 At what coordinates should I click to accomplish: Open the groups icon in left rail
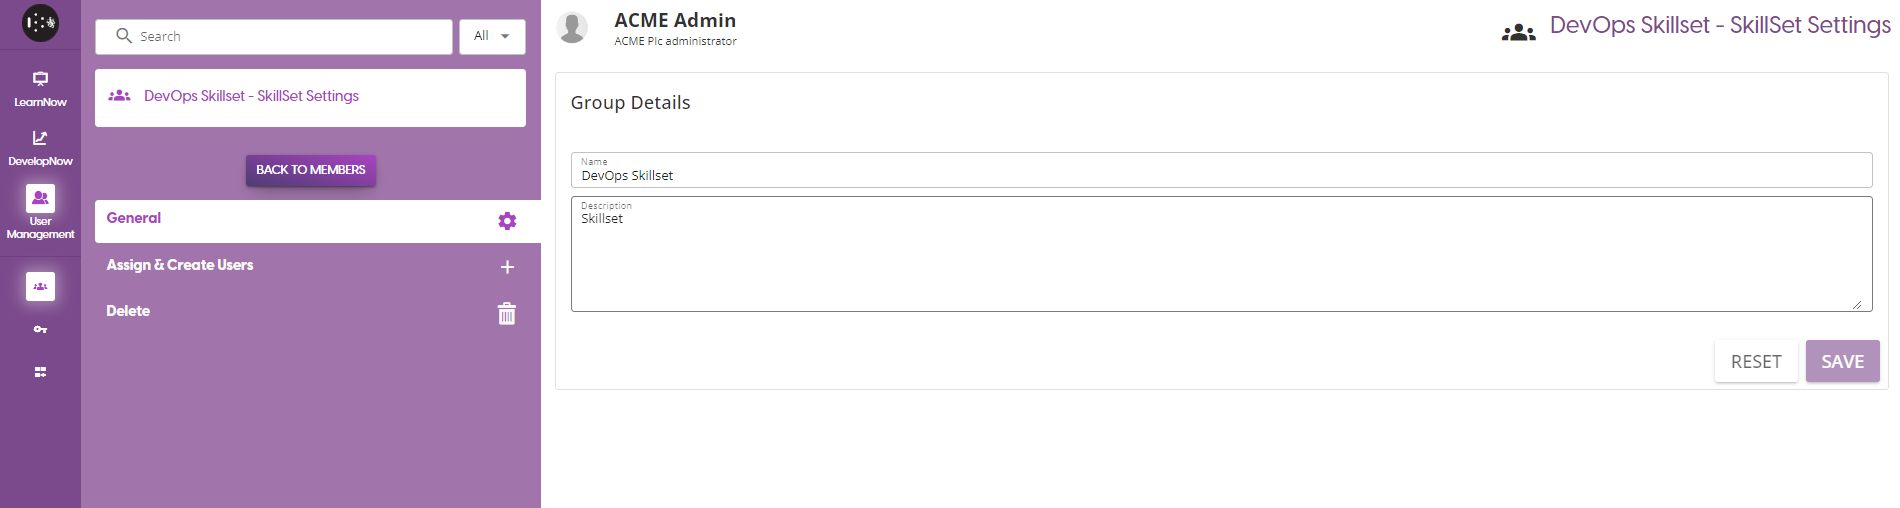[40, 287]
